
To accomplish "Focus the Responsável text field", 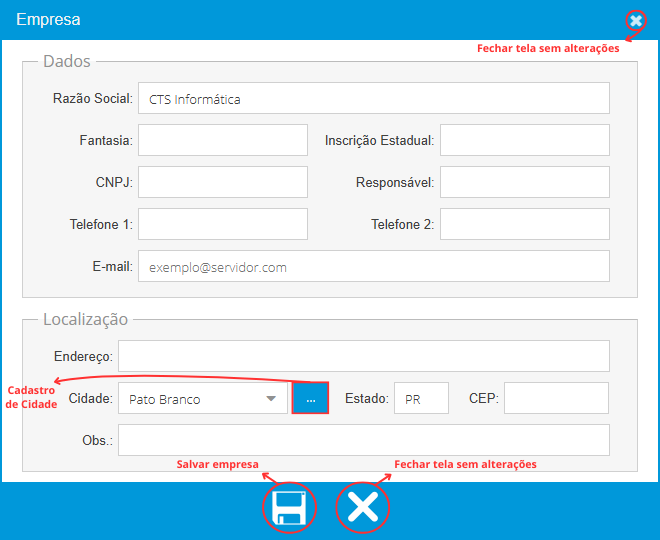I will pos(524,183).
